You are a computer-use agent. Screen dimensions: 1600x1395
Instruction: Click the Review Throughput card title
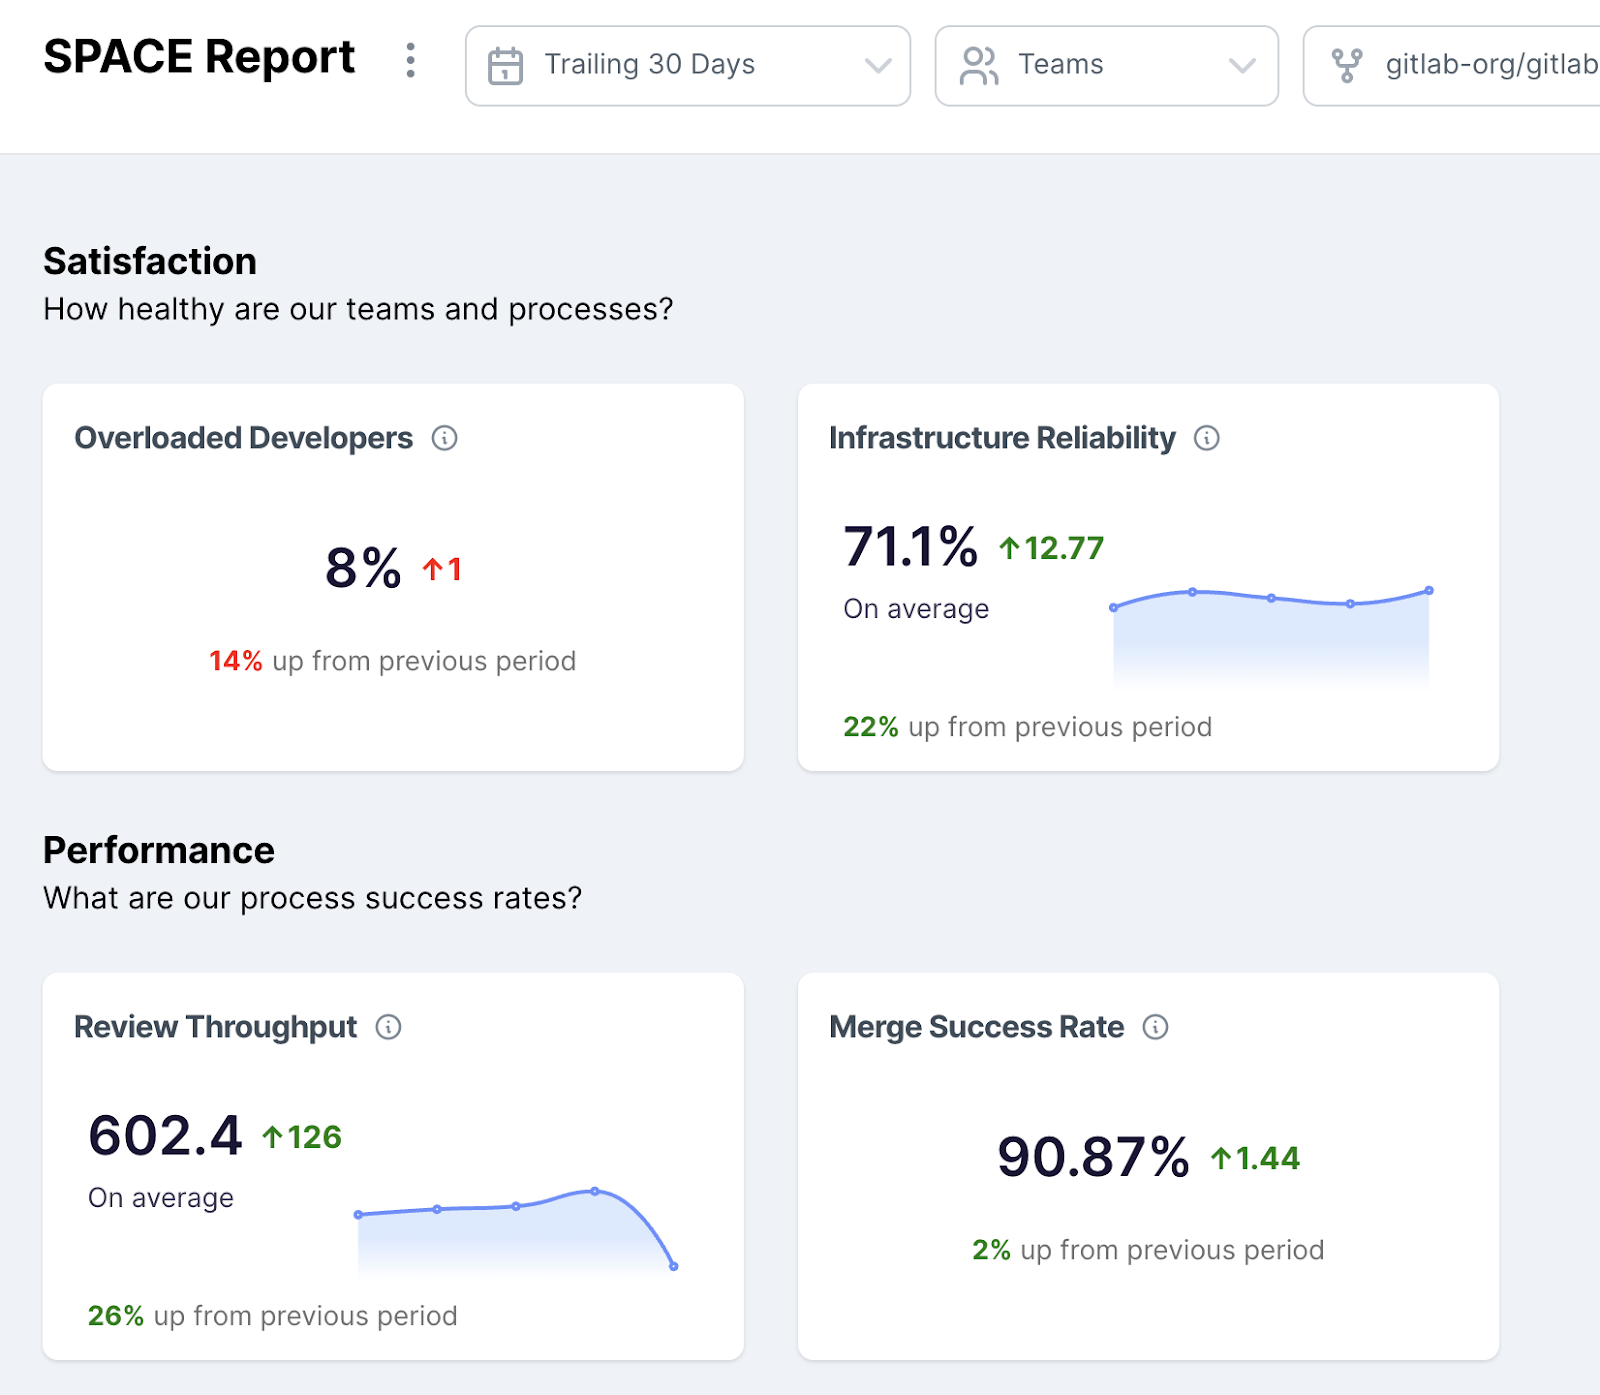[x=215, y=1027]
